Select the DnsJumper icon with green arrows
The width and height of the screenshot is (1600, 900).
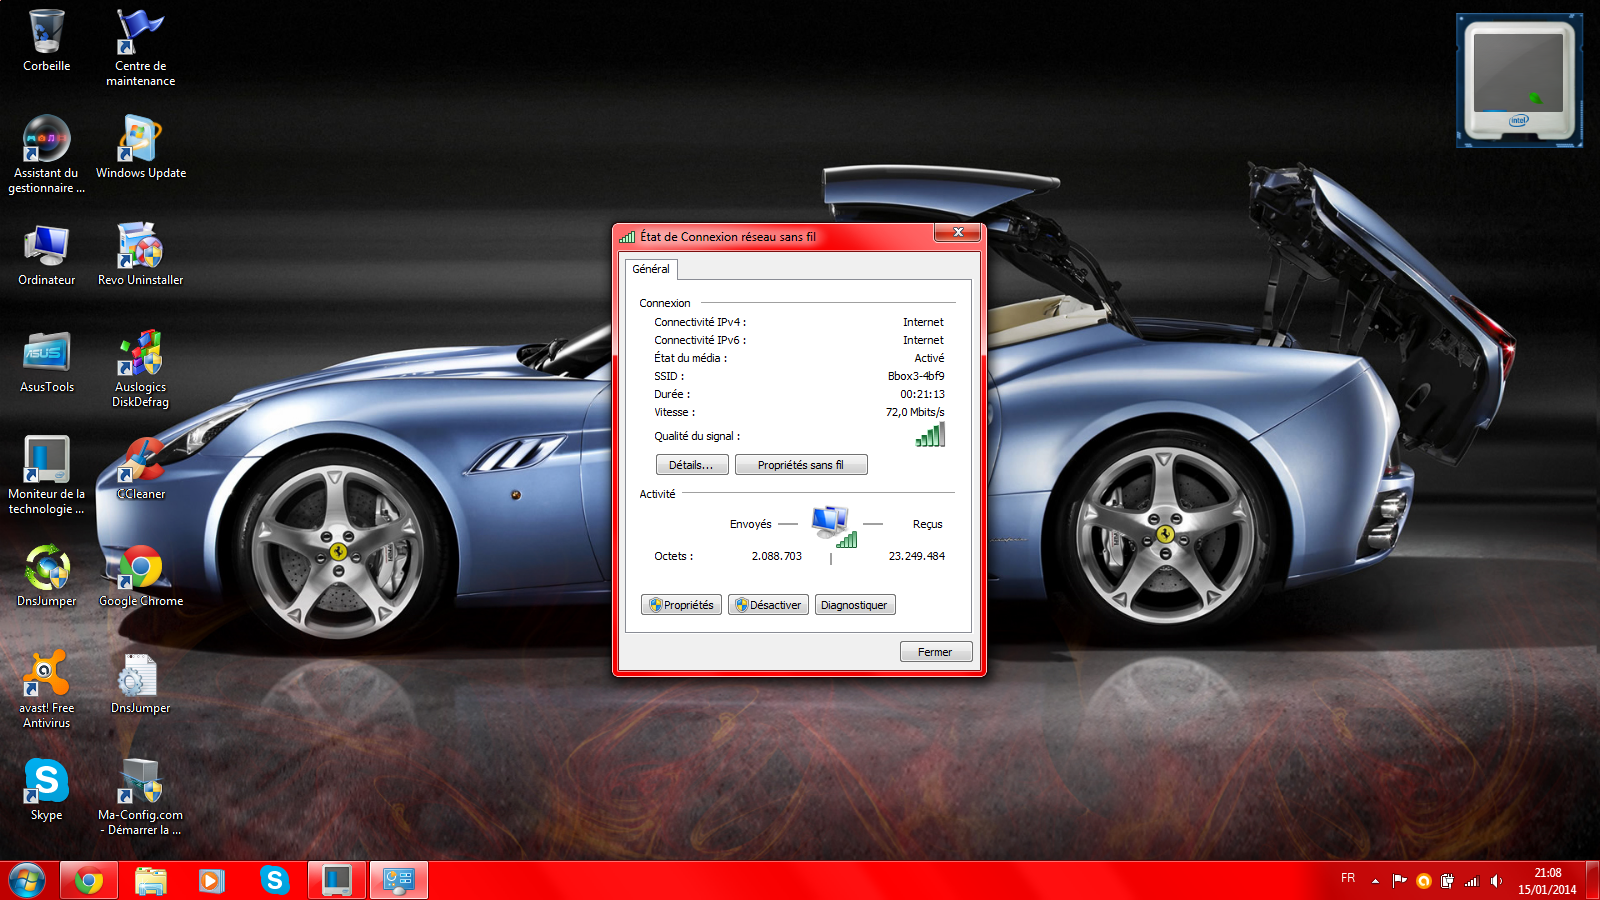point(46,575)
